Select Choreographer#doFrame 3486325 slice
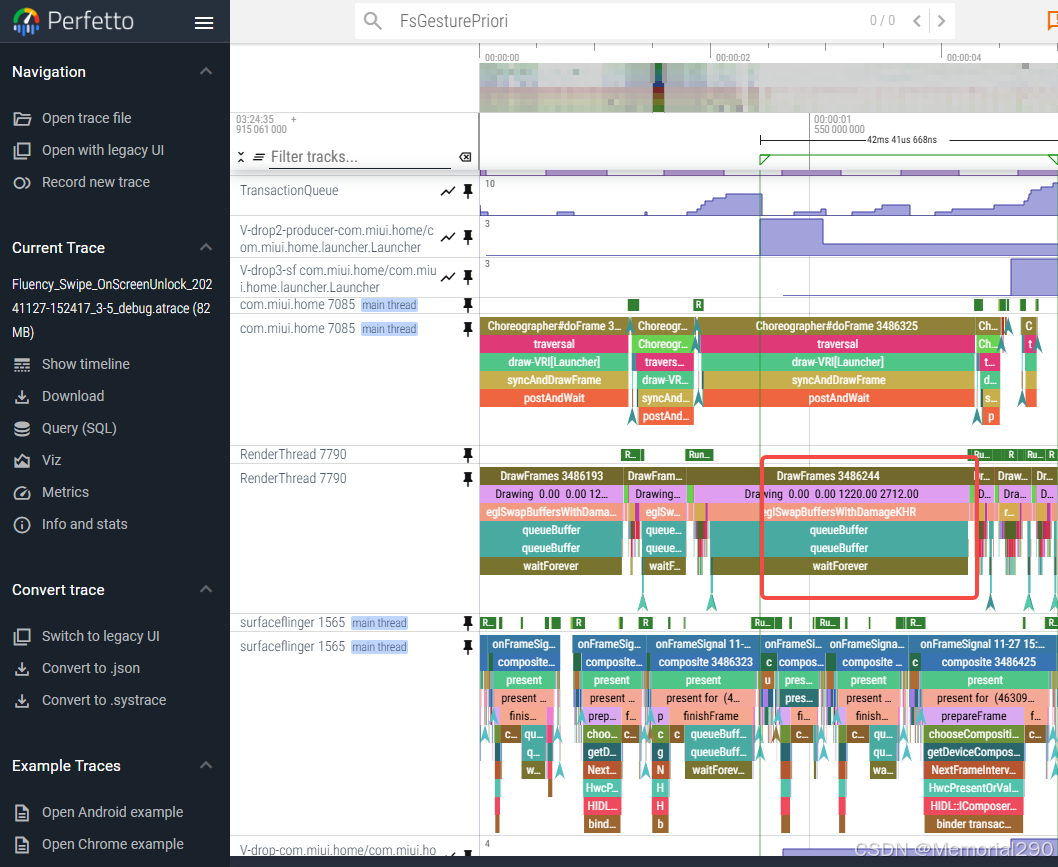The image size is (1058, 867). point(836,326)
